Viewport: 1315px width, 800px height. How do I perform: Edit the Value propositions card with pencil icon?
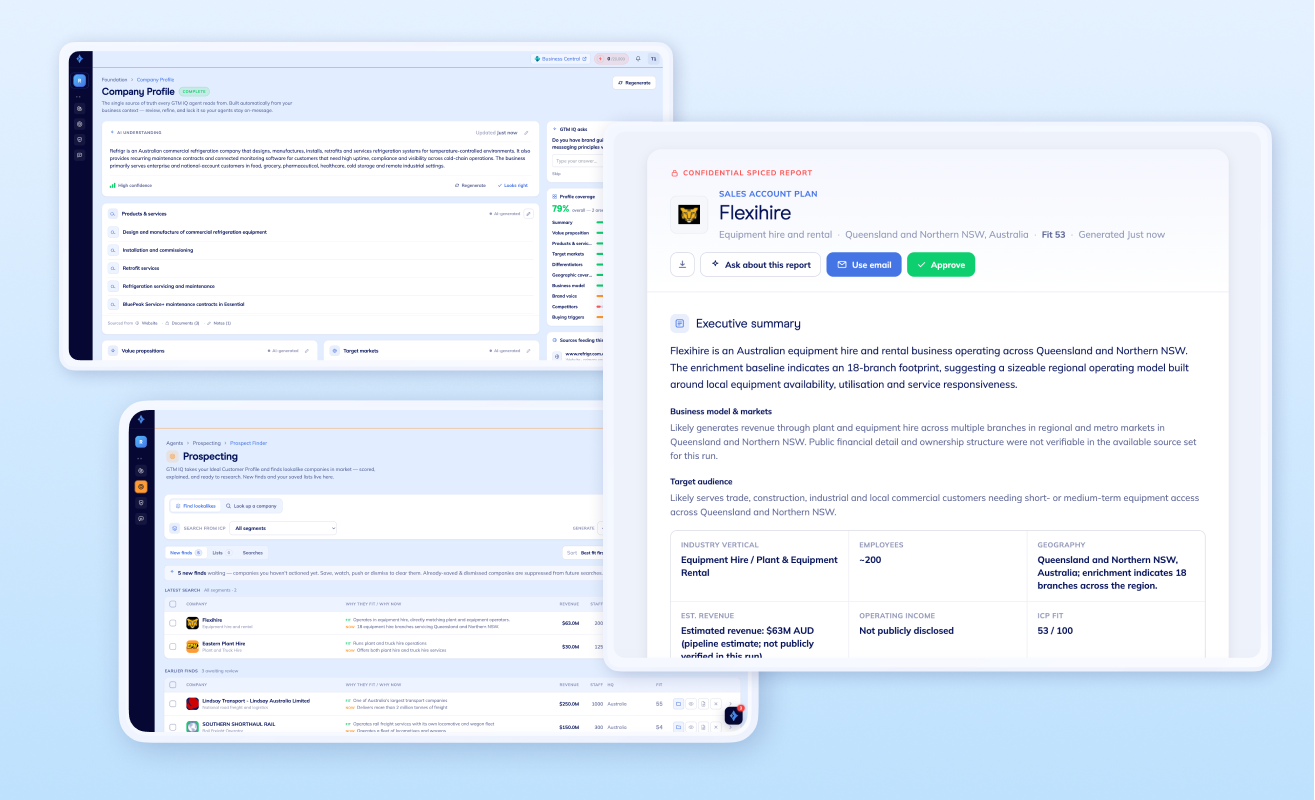coord(307,351)
